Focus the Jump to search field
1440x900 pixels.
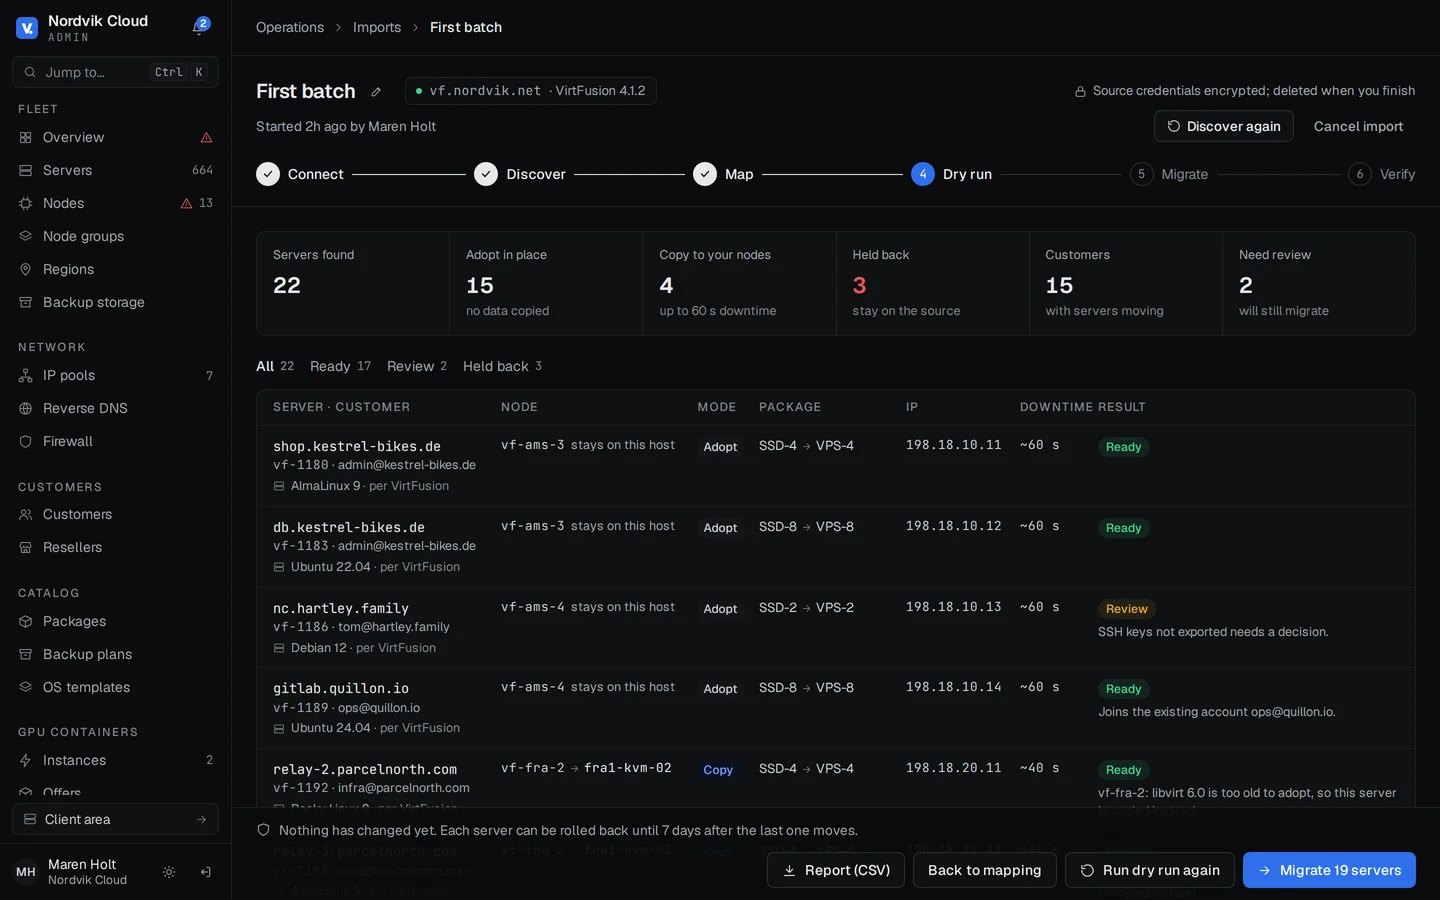click(x=115, y=72)
